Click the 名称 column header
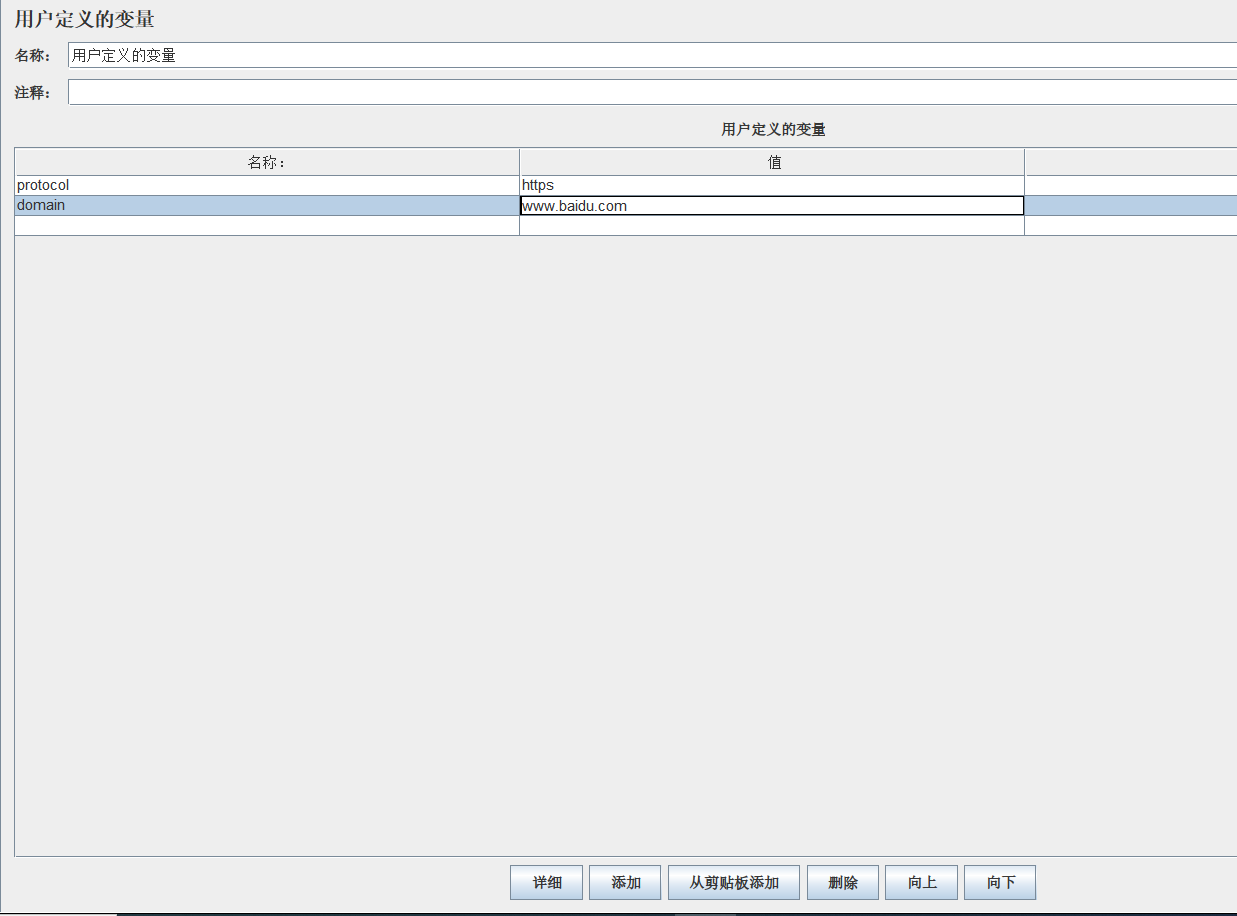Image resolution: width=1237 pixels, height=916 pixels. [x=267, y=162]
